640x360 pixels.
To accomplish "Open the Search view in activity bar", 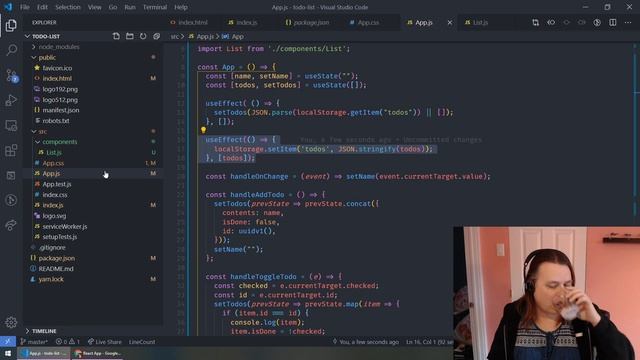I will [x=11, y=50].
